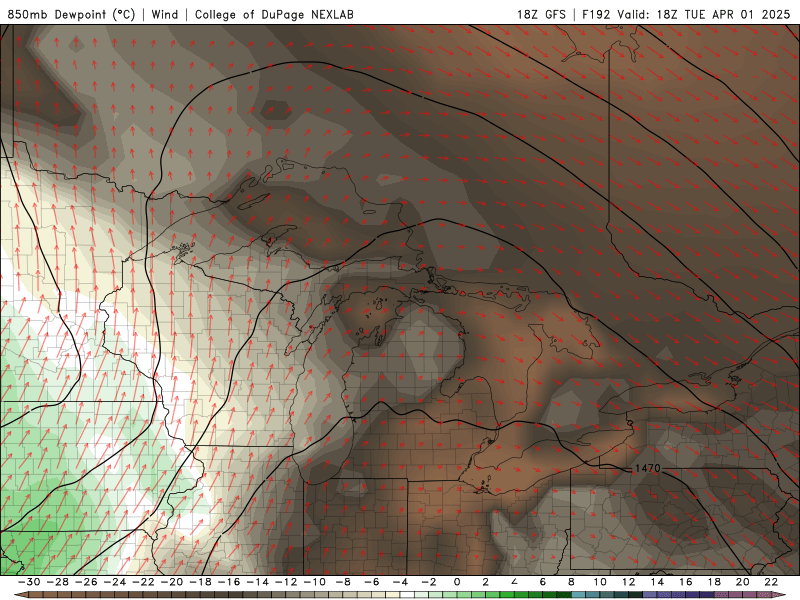800x600 pixels.
Task: Click the '850mb Dewpoint (°C)' title text
Action: tap(71, 14)
